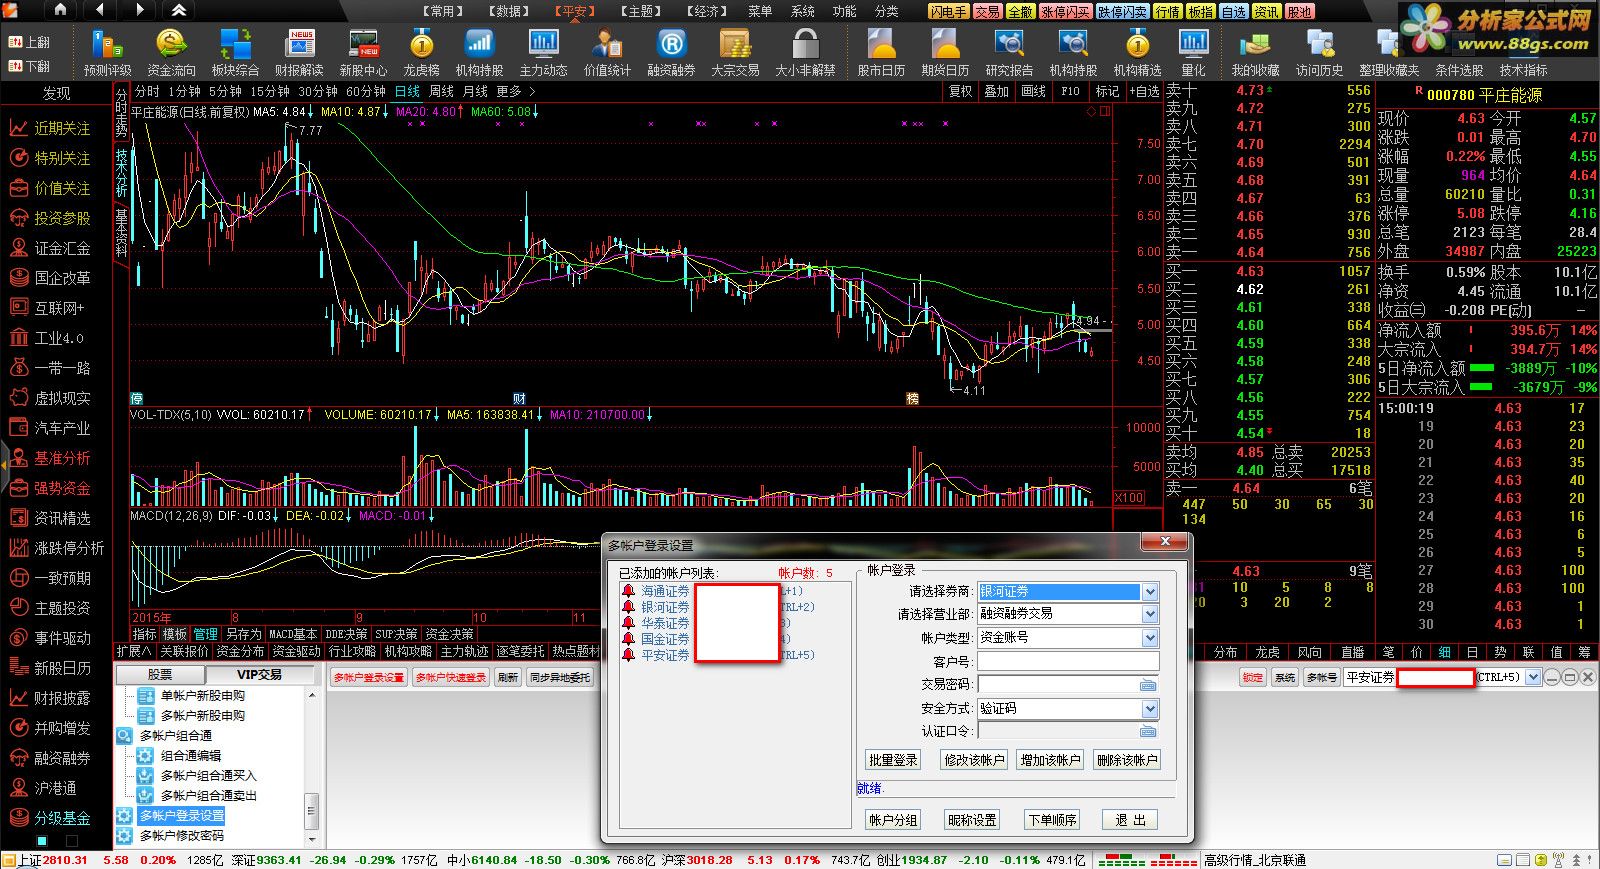The image size is (1600, 869).
Task: Open the 【数据】 menu
Action: pyautogui.click(x=509, y=11)
